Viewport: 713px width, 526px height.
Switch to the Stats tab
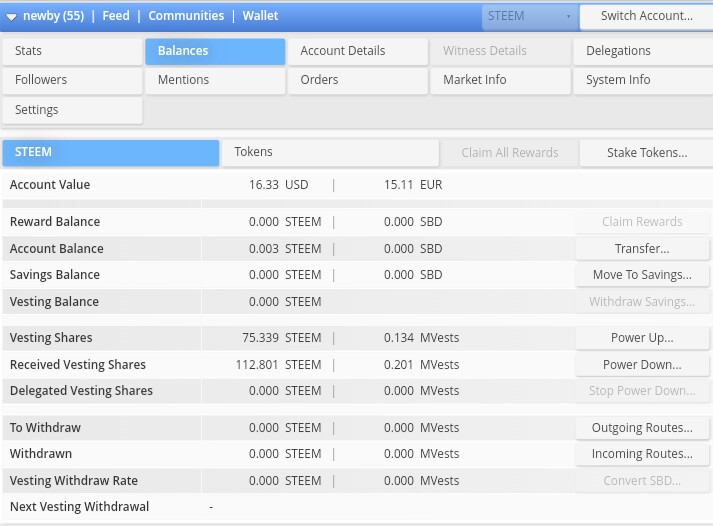click(x=72, y=51)
